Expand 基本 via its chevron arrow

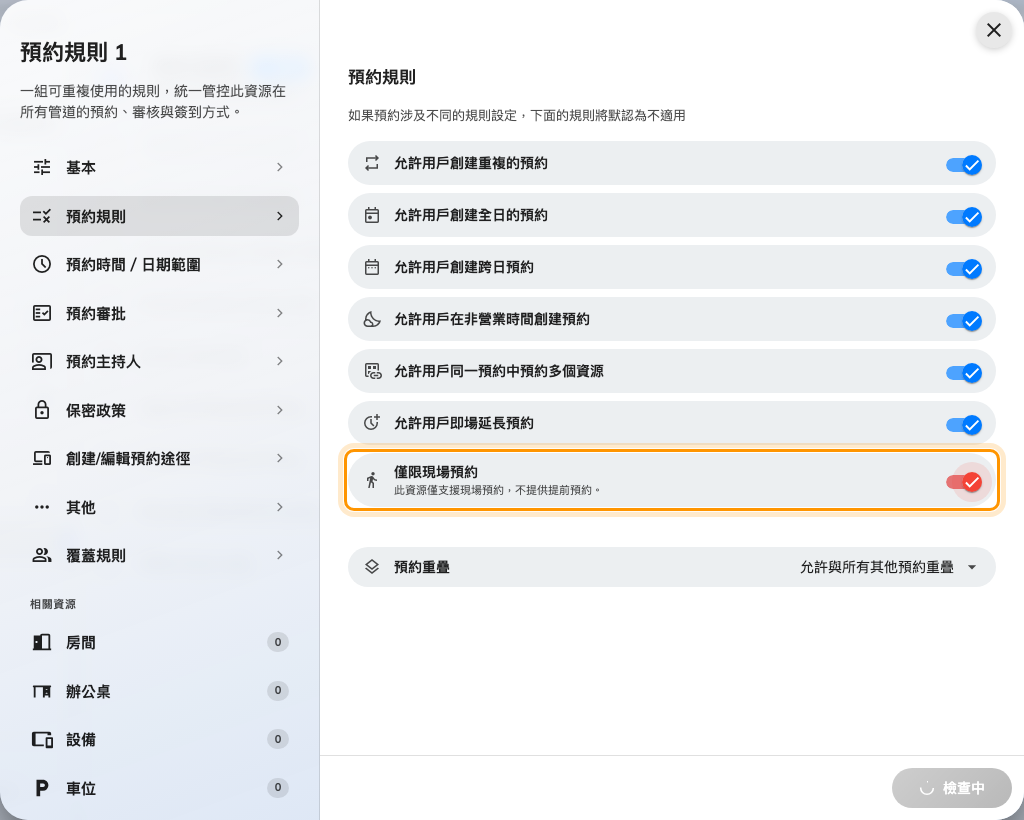(x=280, y=167)
